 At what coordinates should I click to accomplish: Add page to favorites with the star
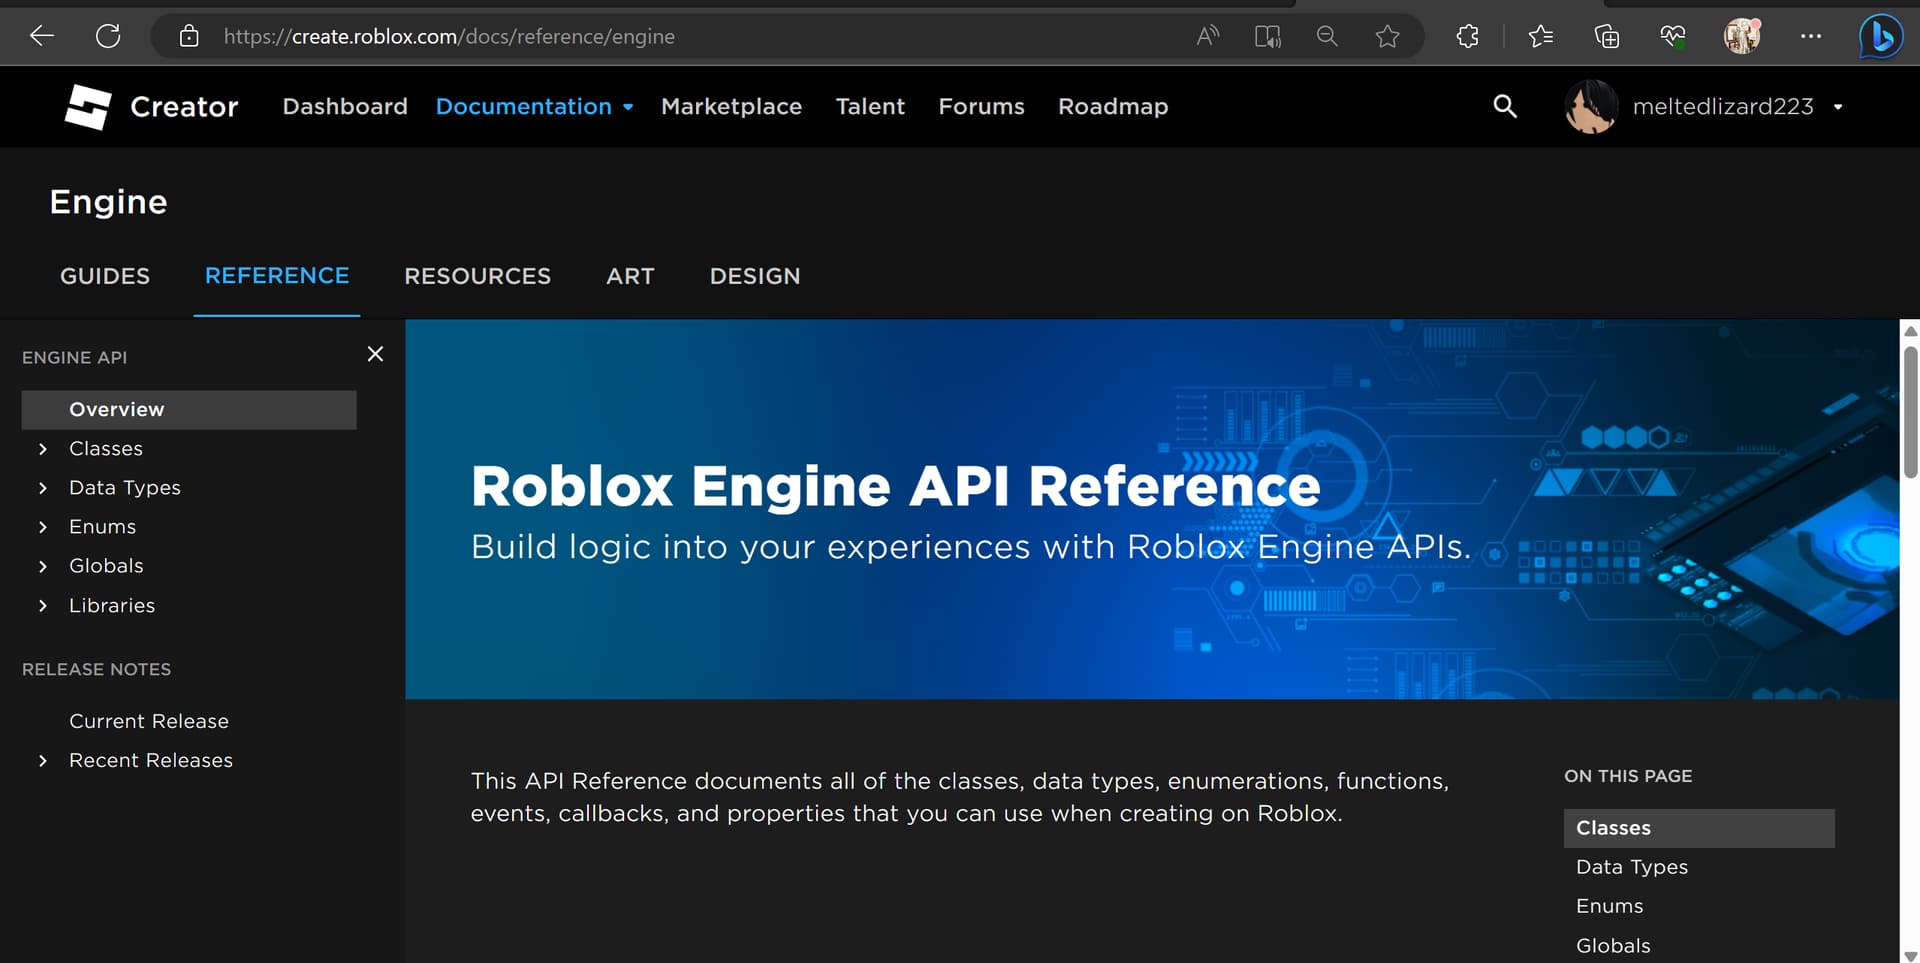(x=1388, y=36)
